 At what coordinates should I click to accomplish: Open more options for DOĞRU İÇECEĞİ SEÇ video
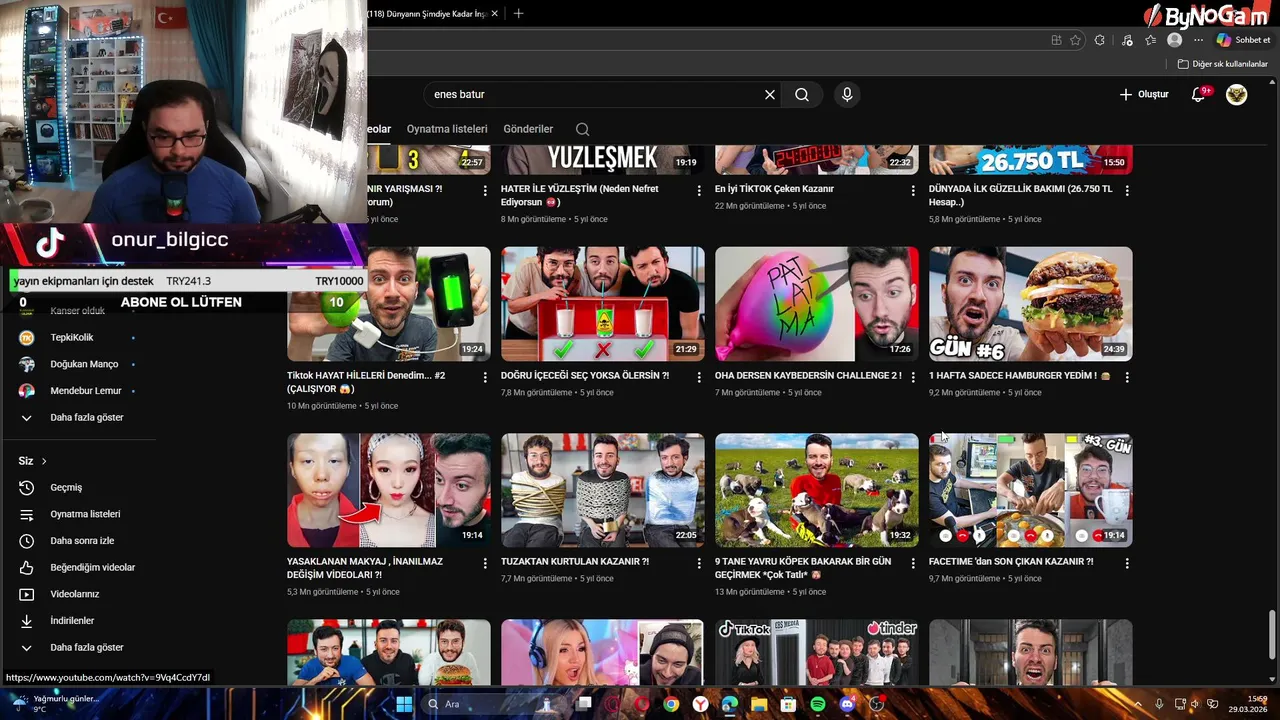pyautogui.click(x=699, y=377)
